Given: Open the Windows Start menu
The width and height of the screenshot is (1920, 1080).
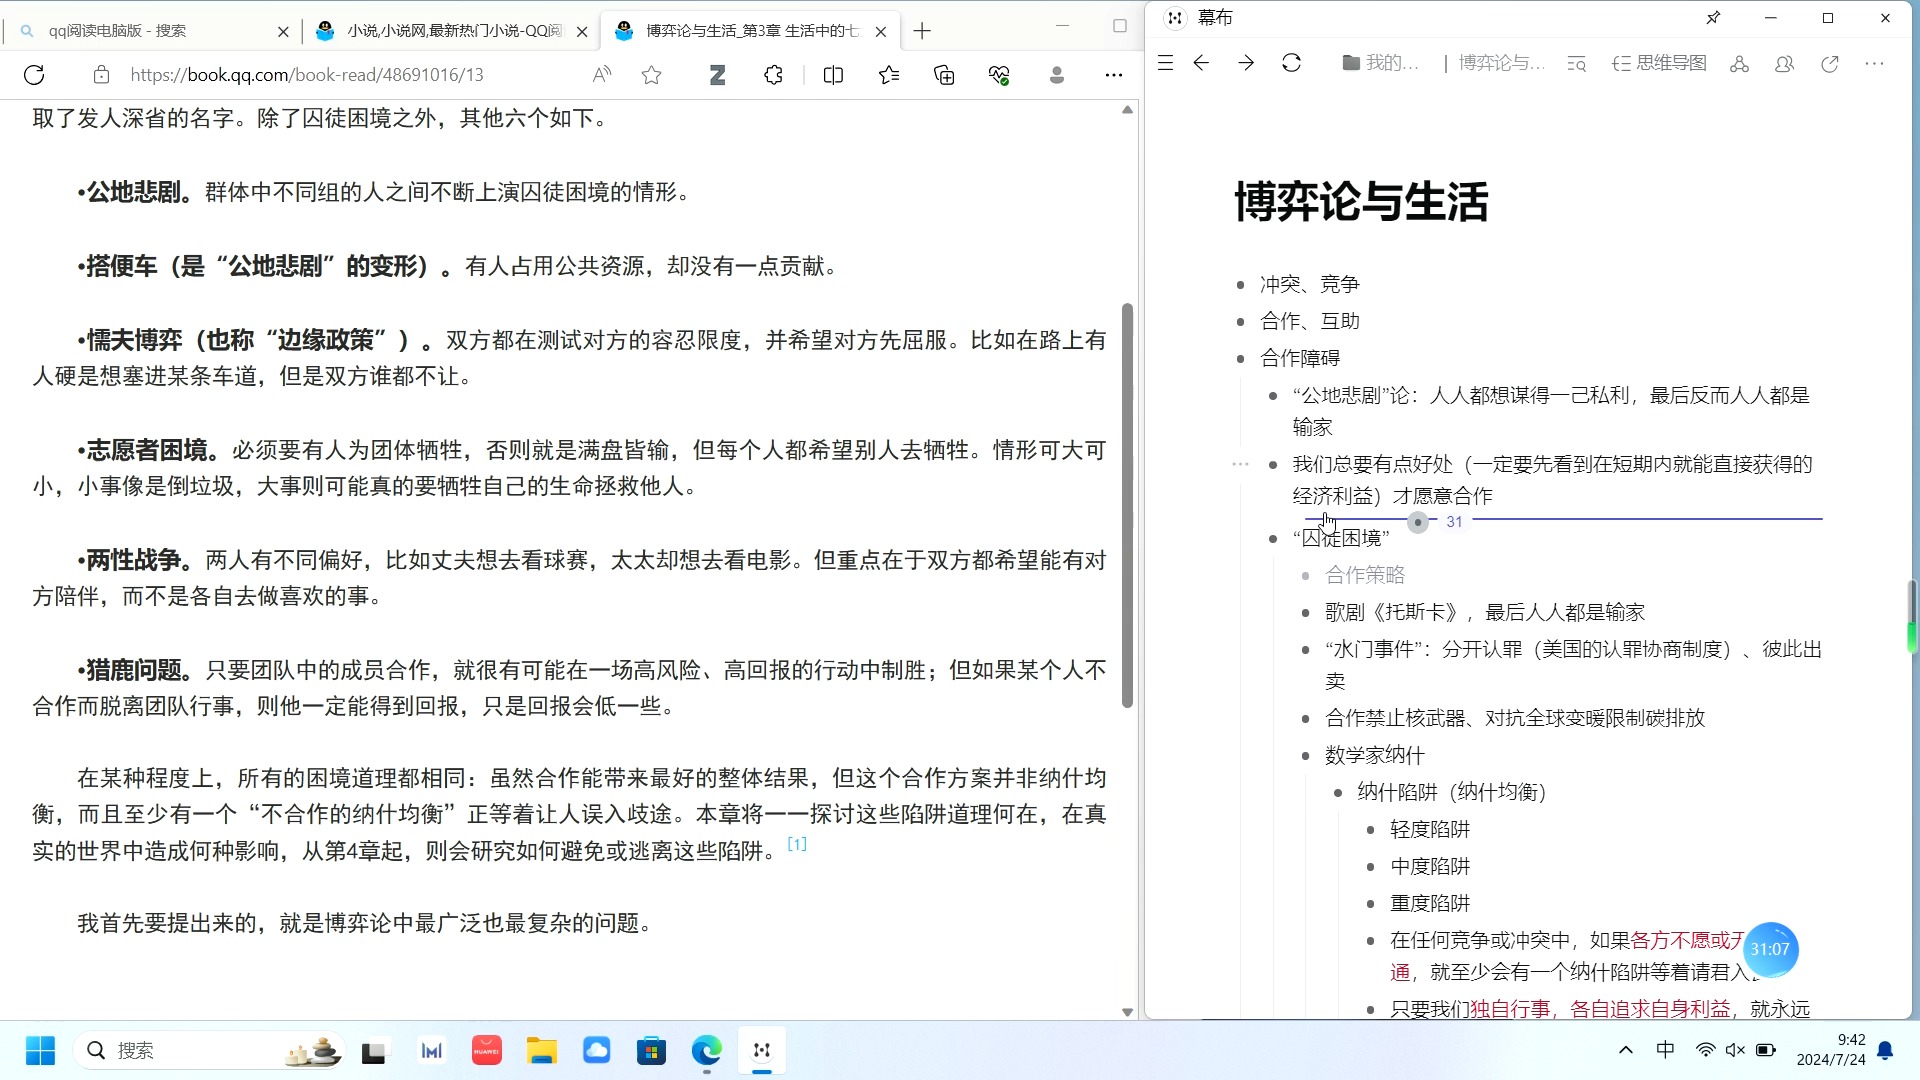Looking at the screenshot, I should pos(40,1050).
